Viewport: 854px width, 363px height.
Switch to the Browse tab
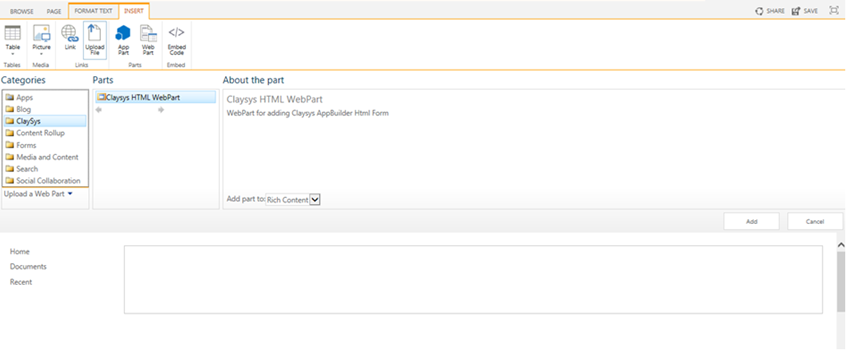[22, 11]
